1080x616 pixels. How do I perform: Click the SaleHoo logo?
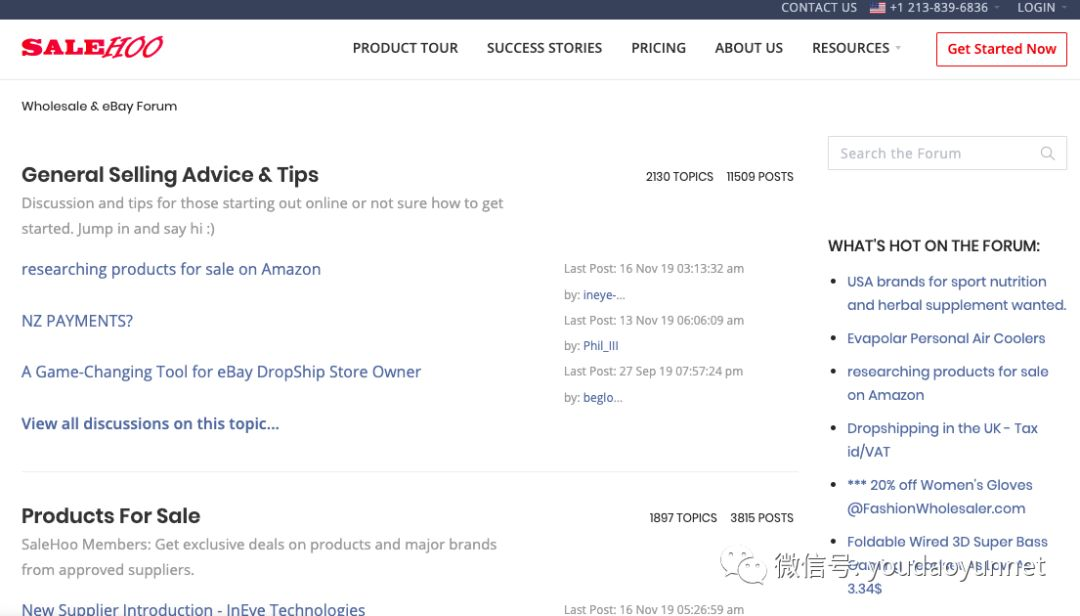tap(92, 48)
